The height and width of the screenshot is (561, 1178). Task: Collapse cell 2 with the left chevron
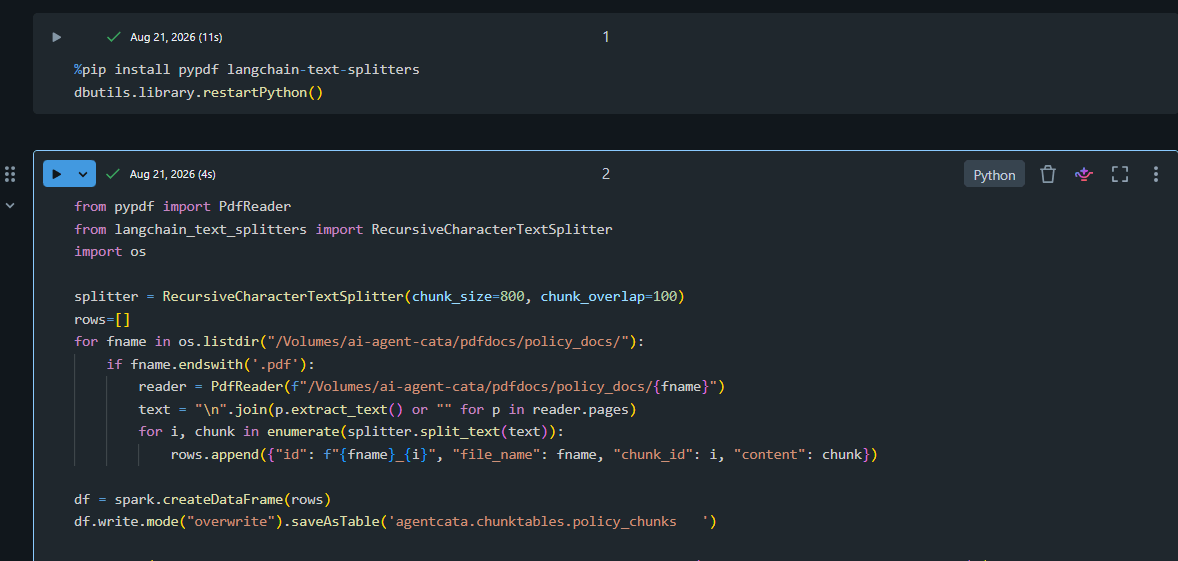pos(11,205)
